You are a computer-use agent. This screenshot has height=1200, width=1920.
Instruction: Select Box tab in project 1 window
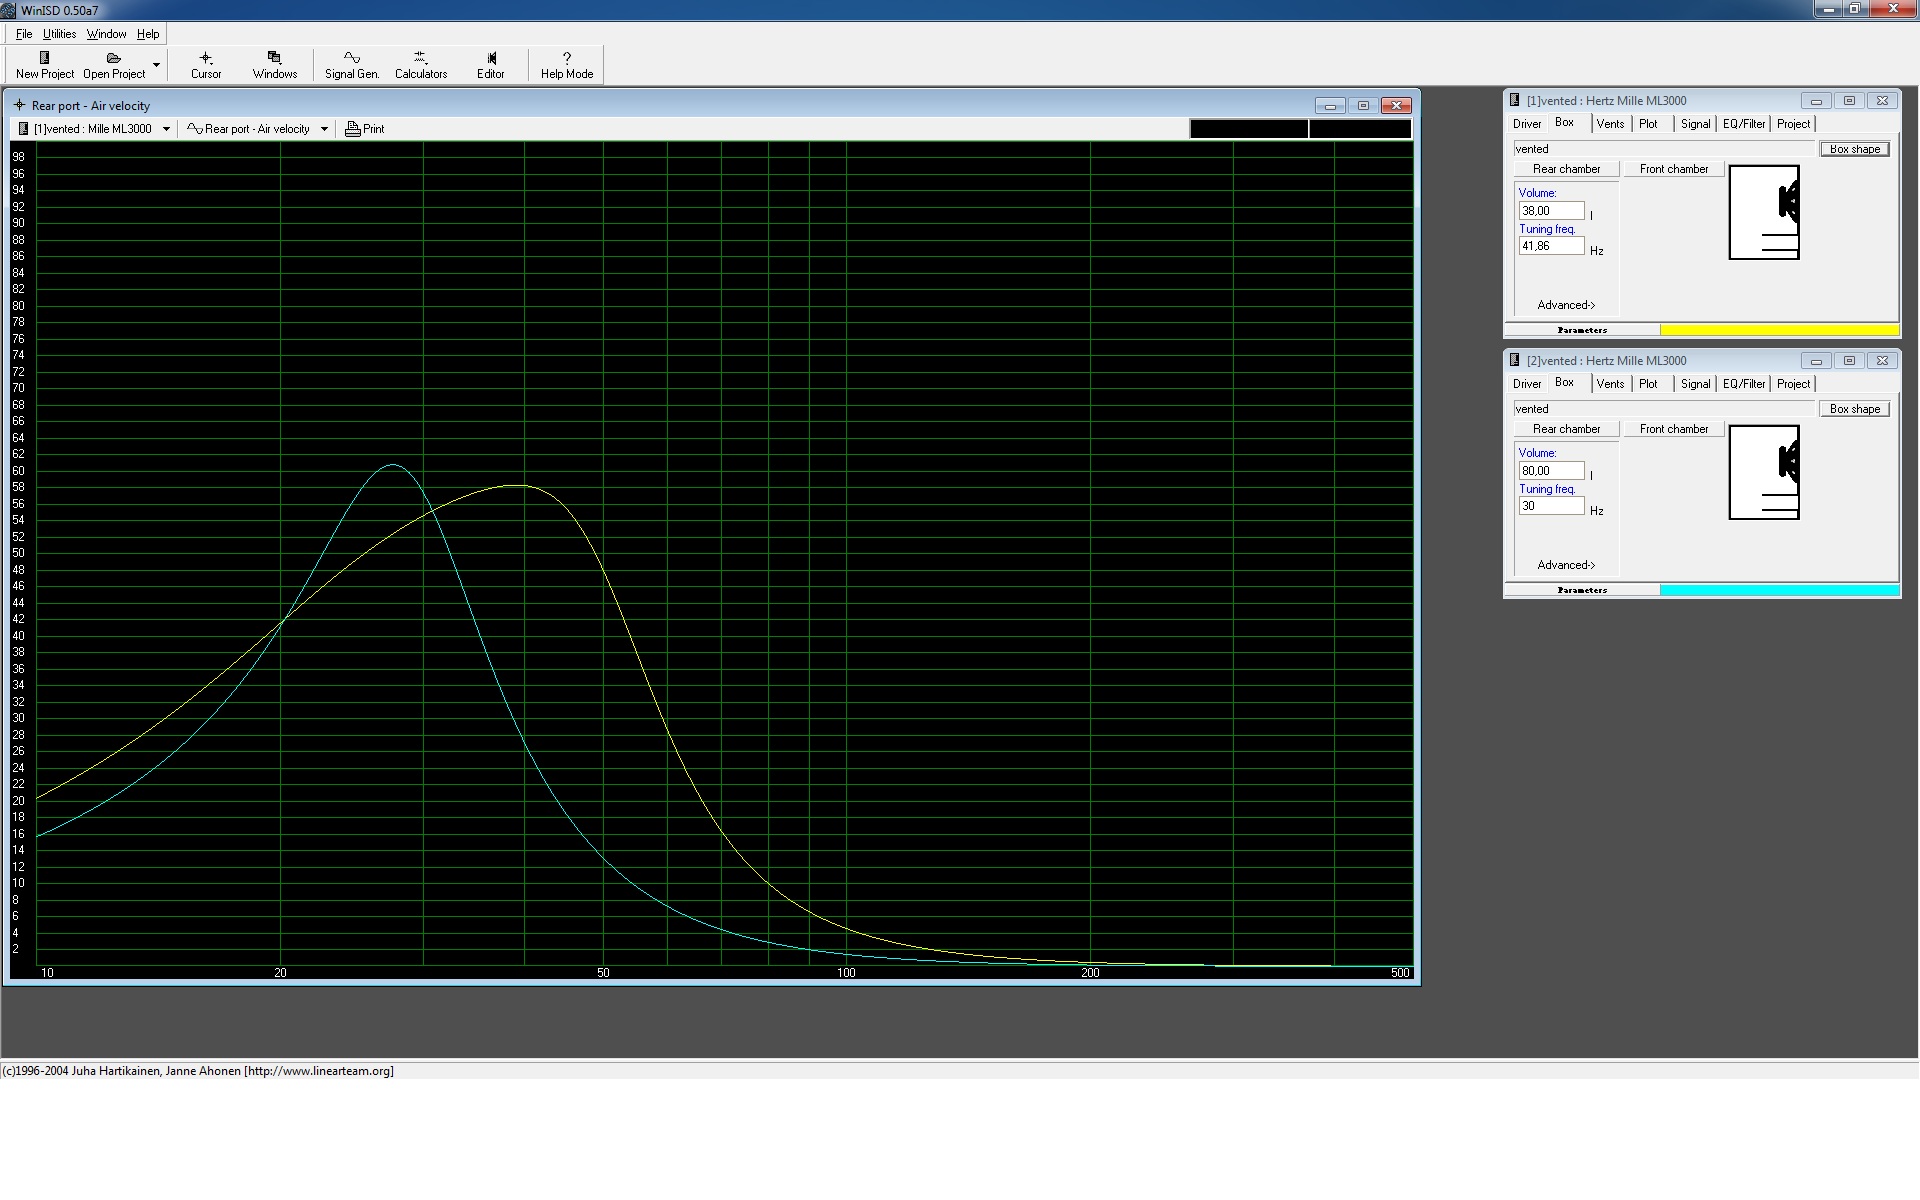pyautogui.click(x=1564, y=122)
